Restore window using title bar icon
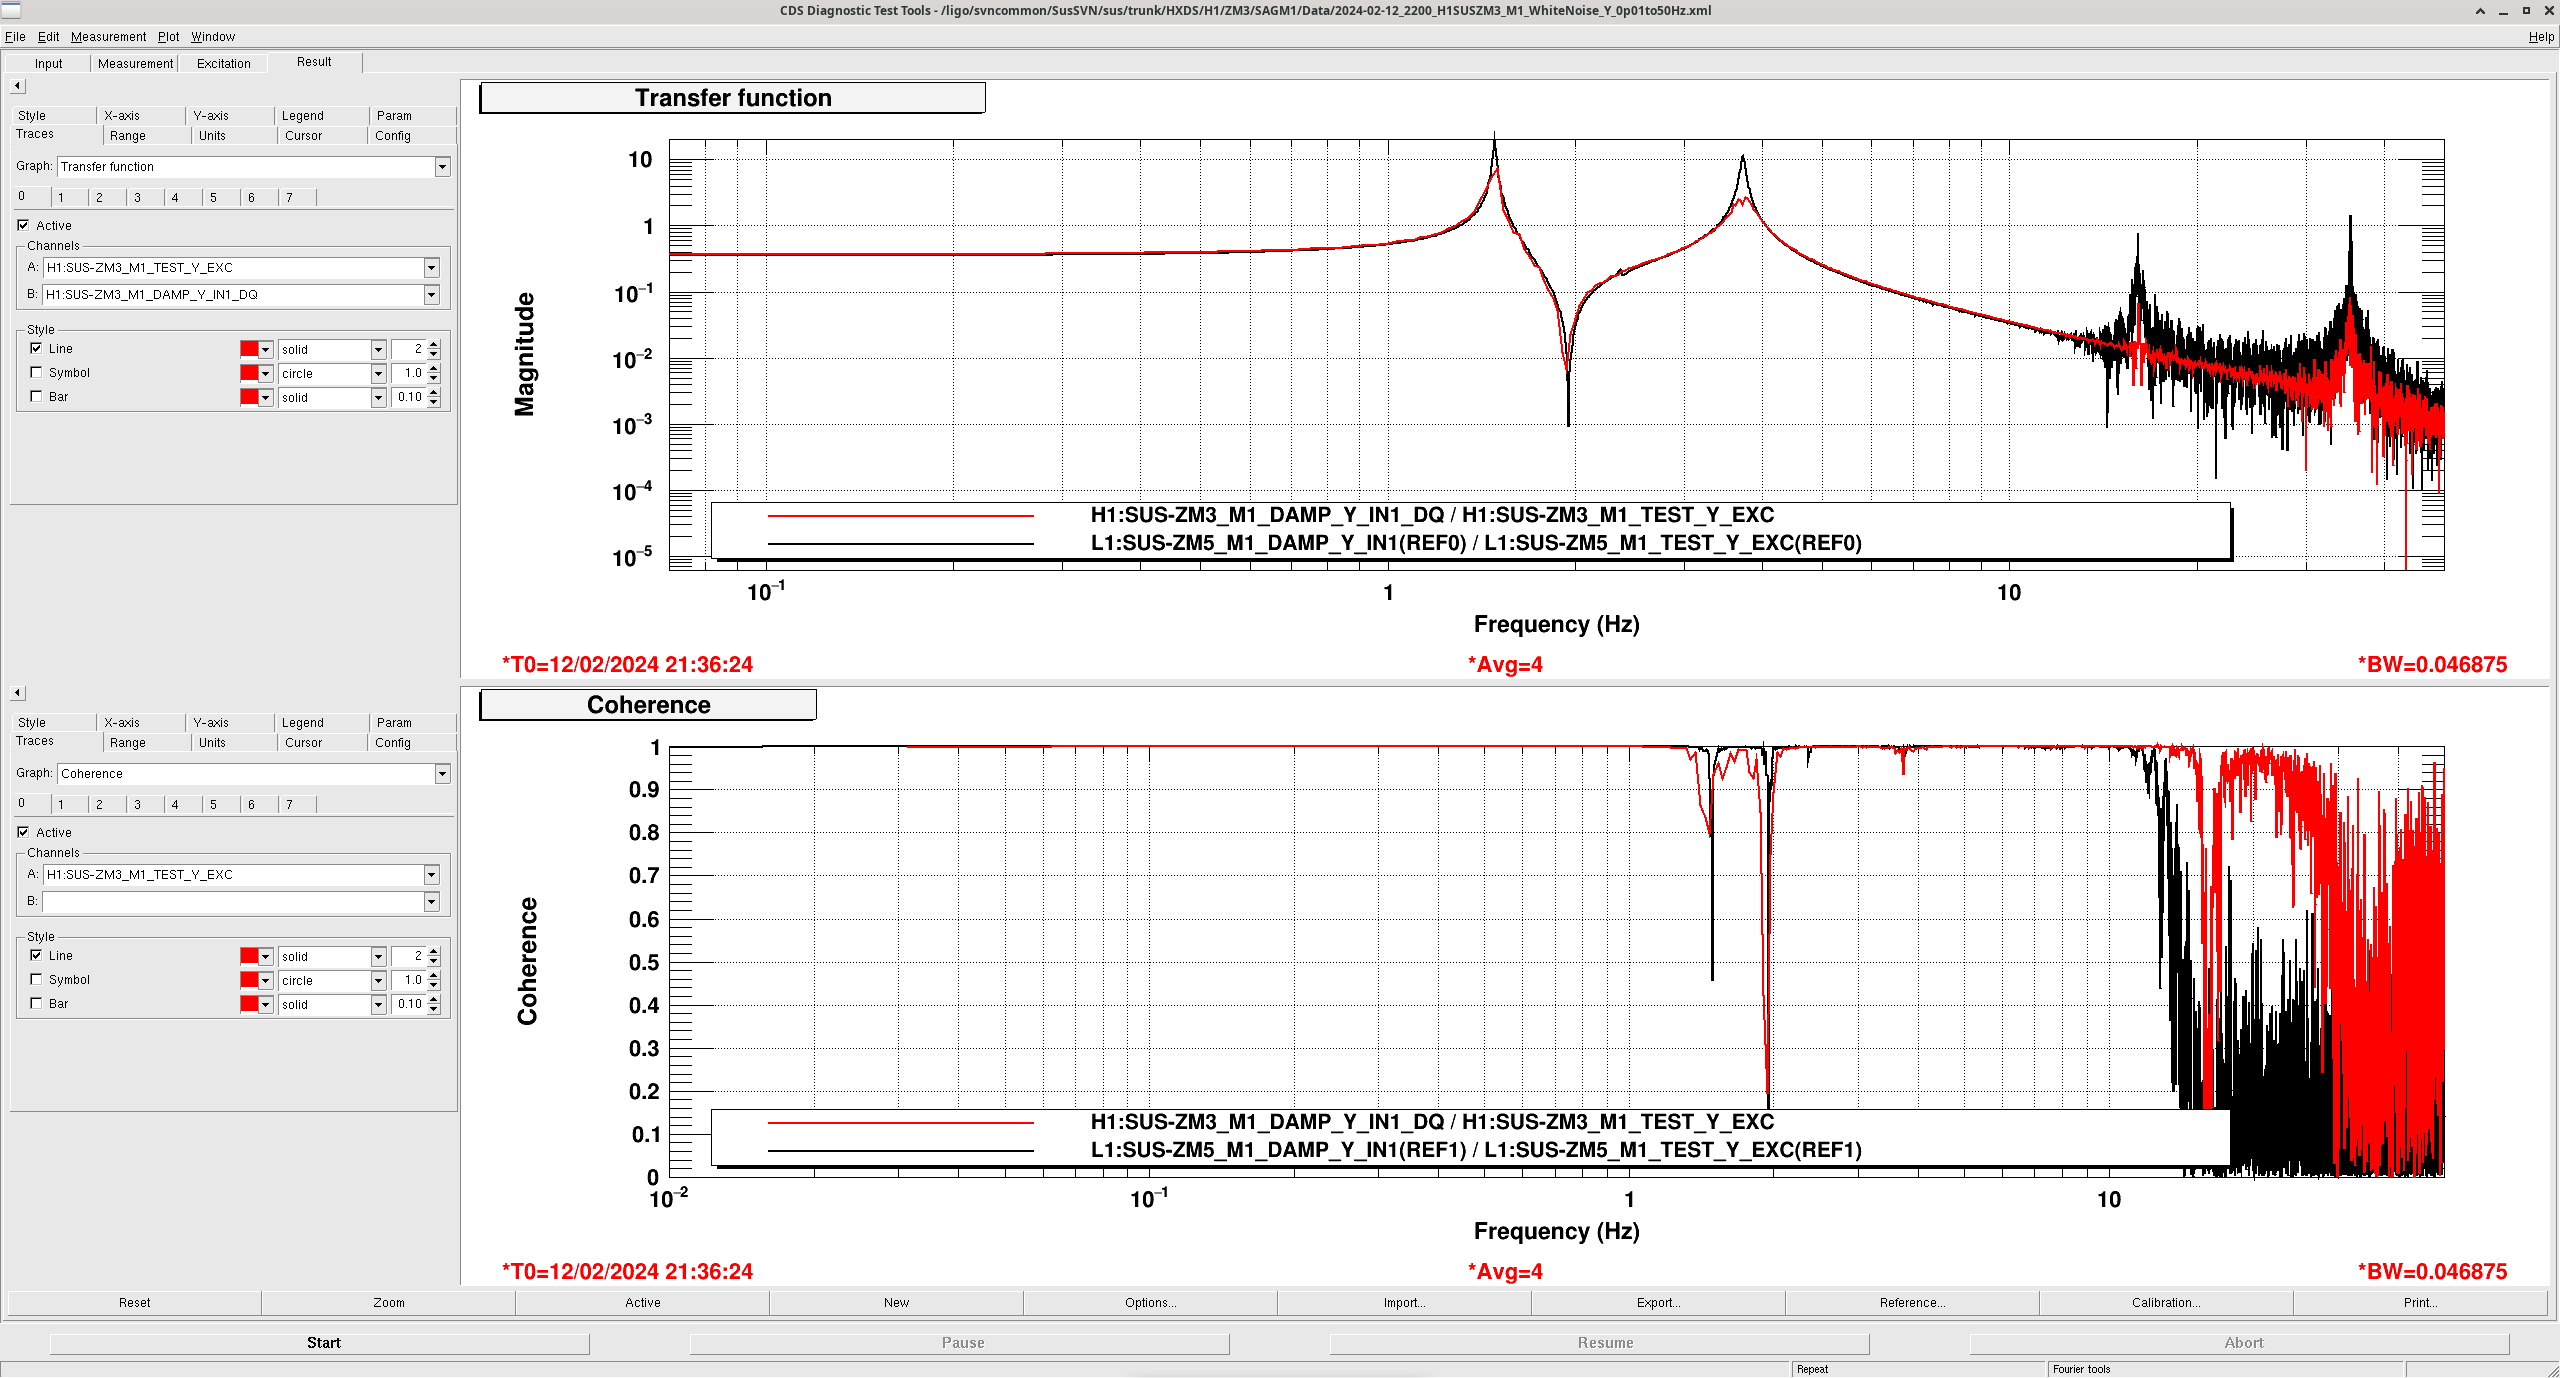Screen dimensions: 2560x1378 (2526, 11)
